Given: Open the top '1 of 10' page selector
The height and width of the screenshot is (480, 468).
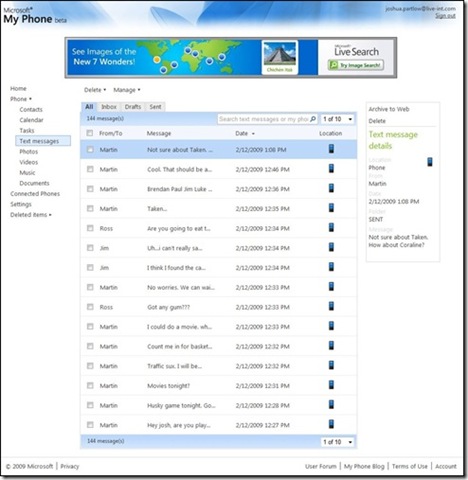Looking at the screenshot, I should [x=338, y=119].
